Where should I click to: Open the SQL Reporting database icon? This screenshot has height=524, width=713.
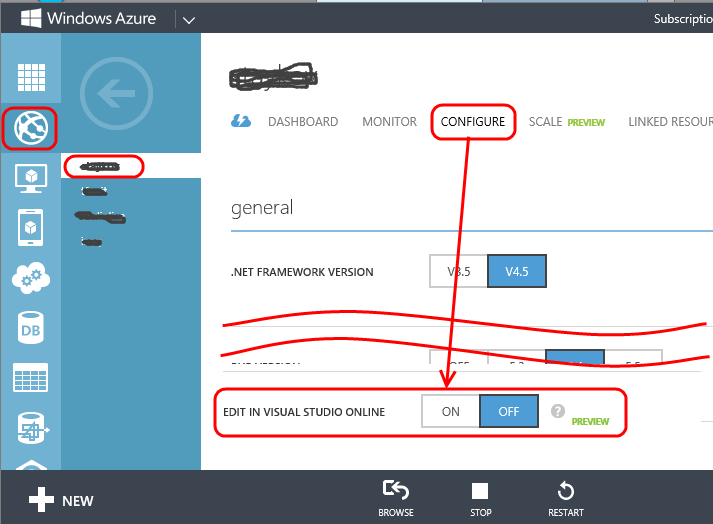pos(32,428)
